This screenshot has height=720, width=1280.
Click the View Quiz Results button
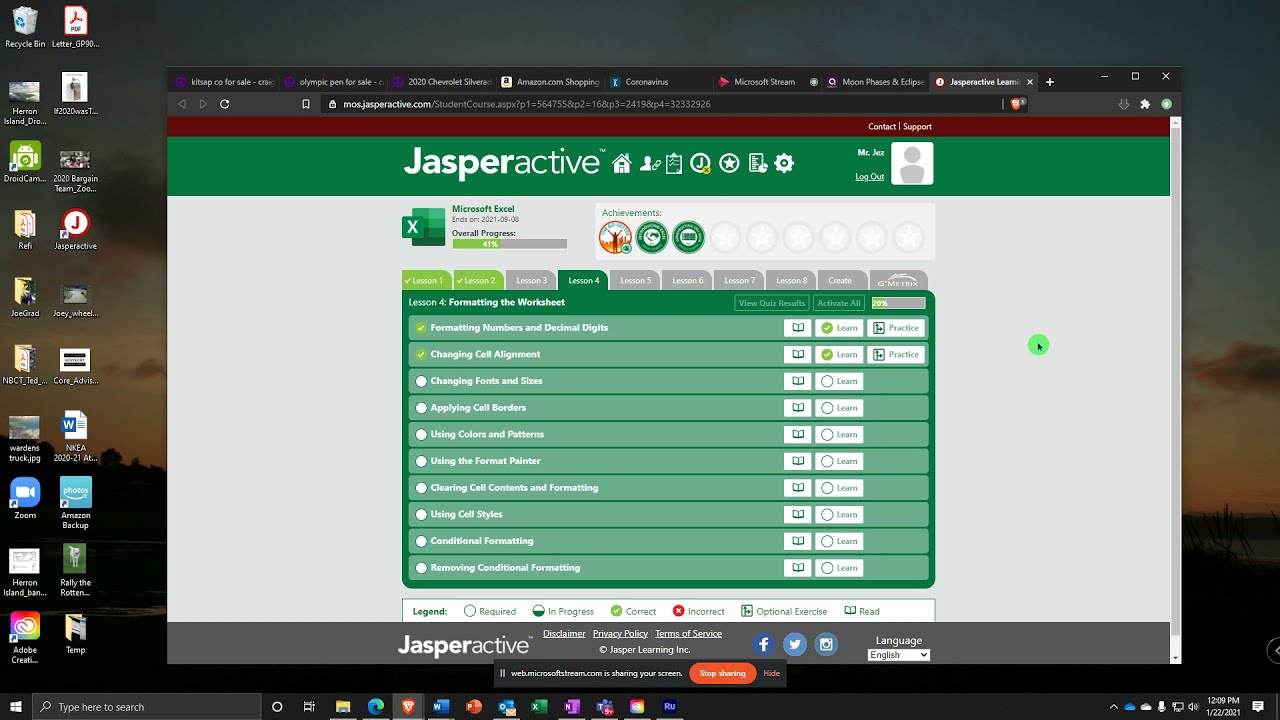(x=772, y=303)
